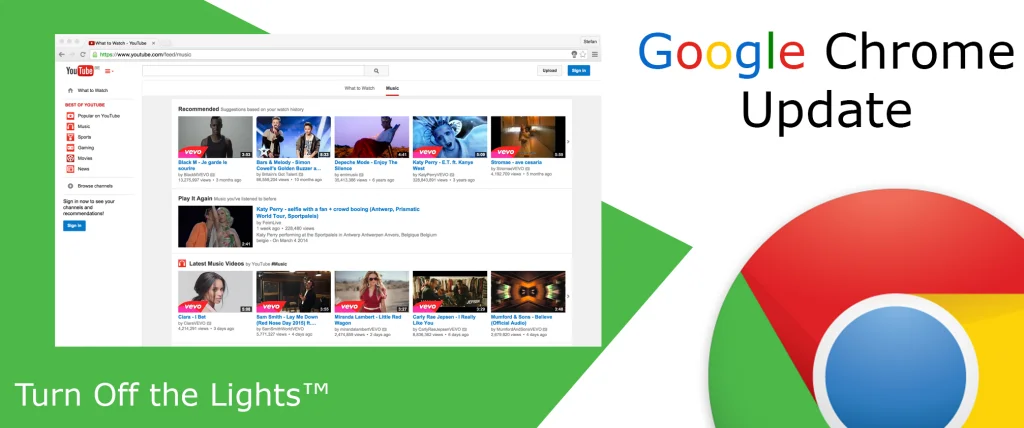Click the Katy Perry - selfie with a fan title
Viewport: 1024px width, 428px height.
click(338, 212)
